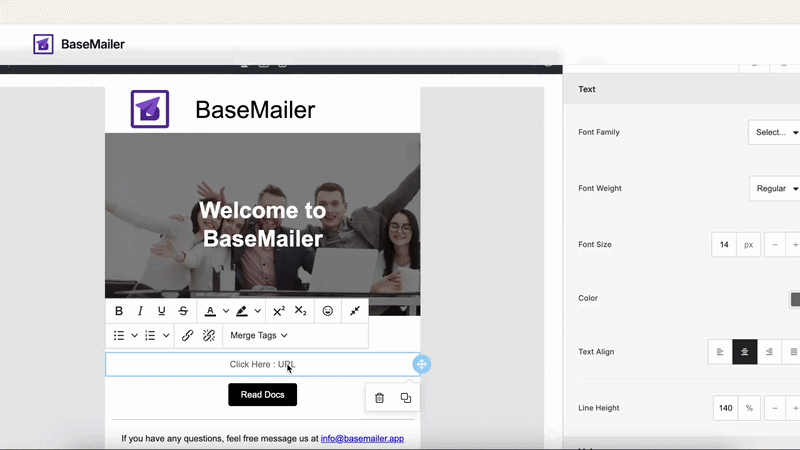Click the Line Height value field

coord(725,408)
